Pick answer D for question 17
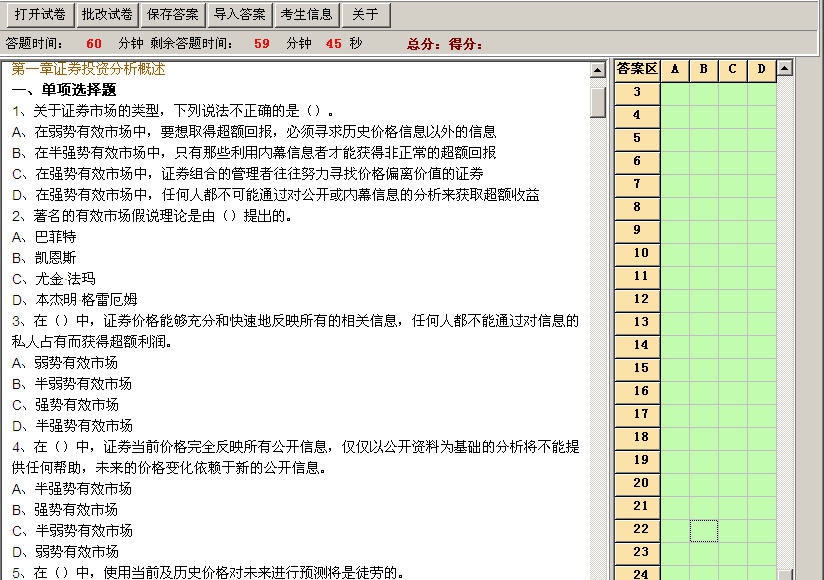Viewport: 824px width, 580px height. [x=761, y=416]
